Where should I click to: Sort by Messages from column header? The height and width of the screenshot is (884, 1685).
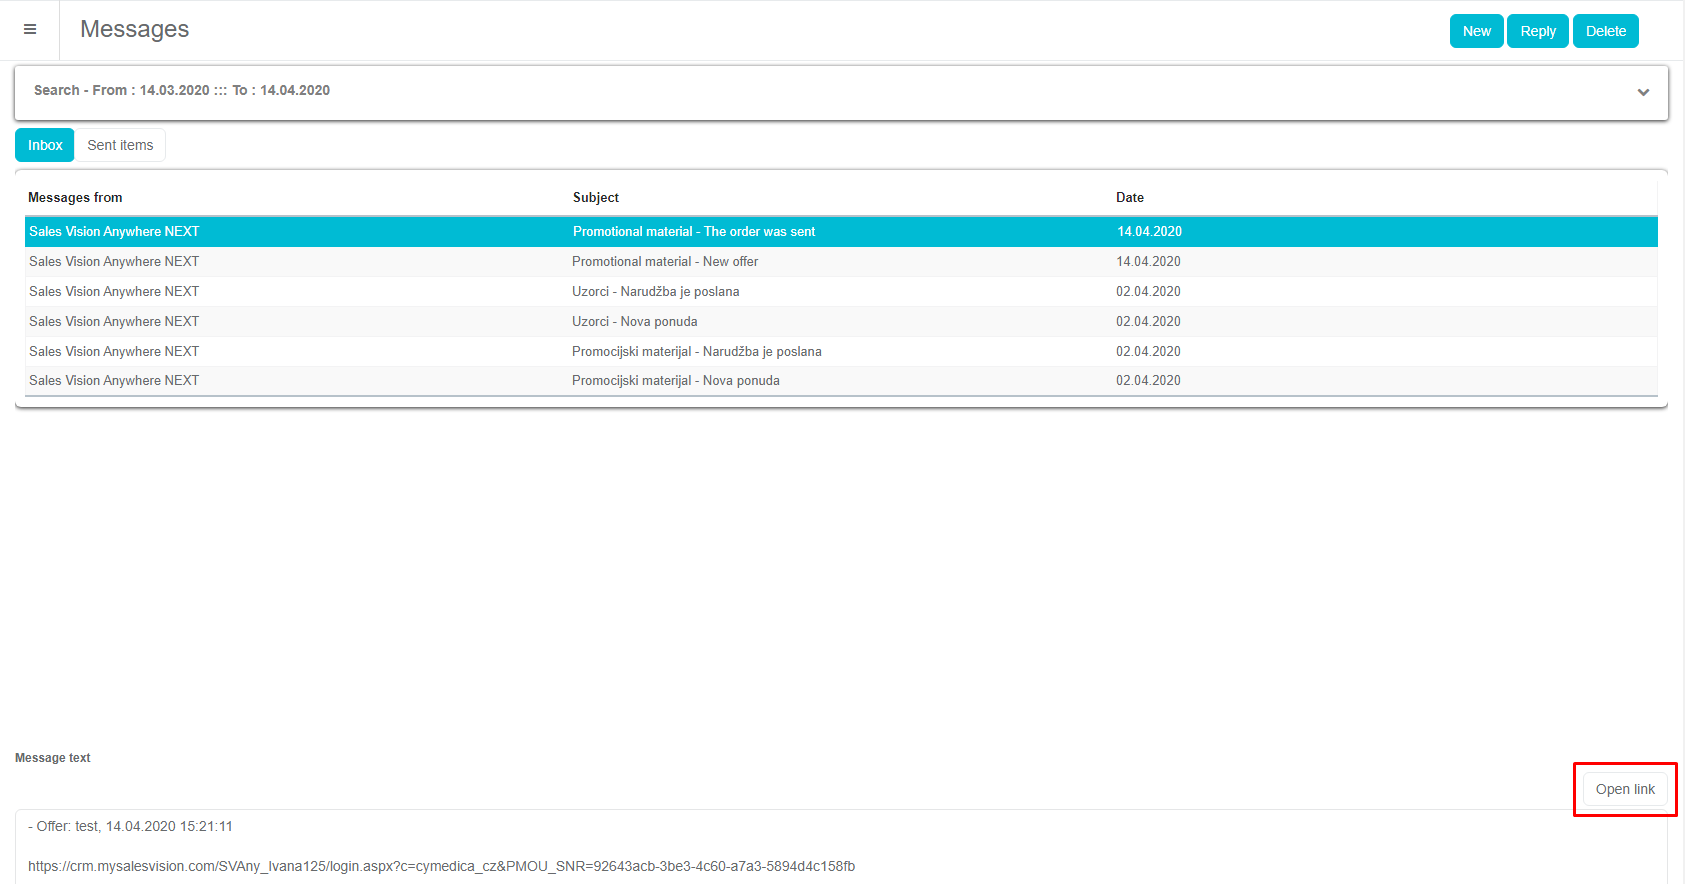click(x=75, y=198)
